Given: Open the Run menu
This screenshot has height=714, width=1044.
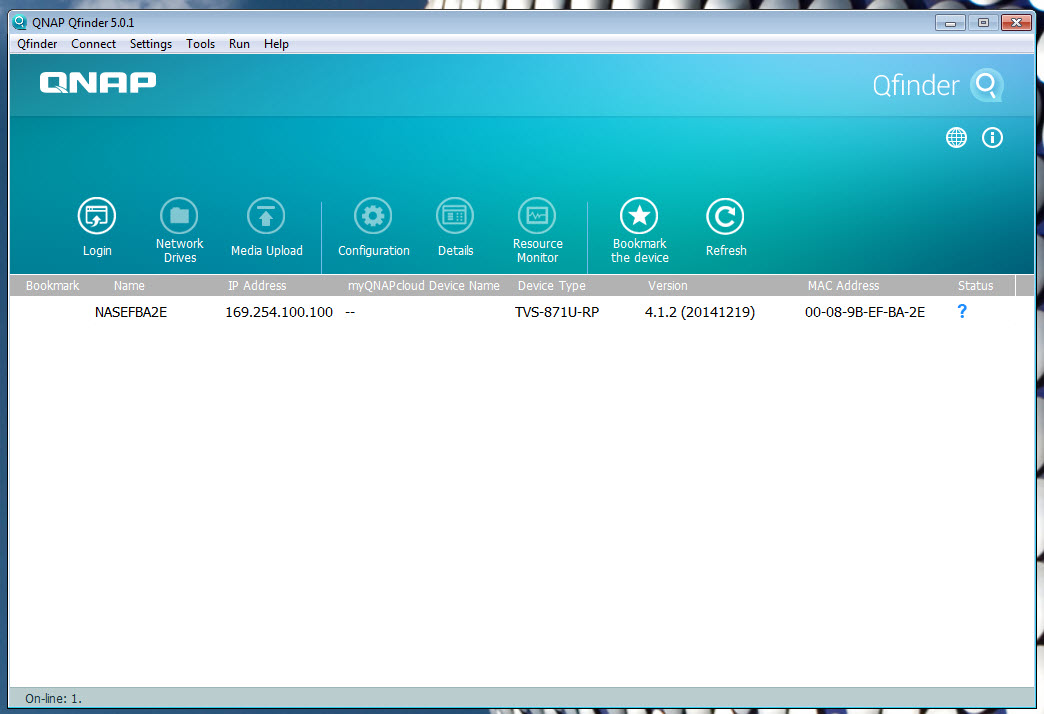Looking at the screenshot, I should coord(239,44).
